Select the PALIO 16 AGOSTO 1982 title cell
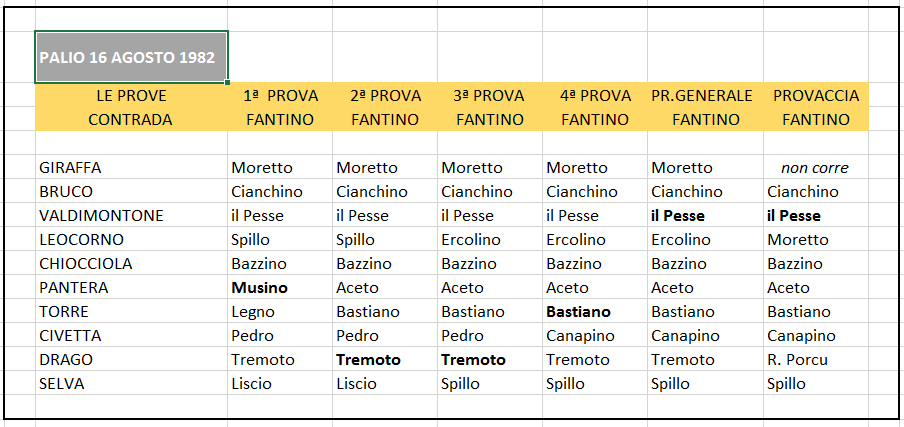 [x=131, y=57]
